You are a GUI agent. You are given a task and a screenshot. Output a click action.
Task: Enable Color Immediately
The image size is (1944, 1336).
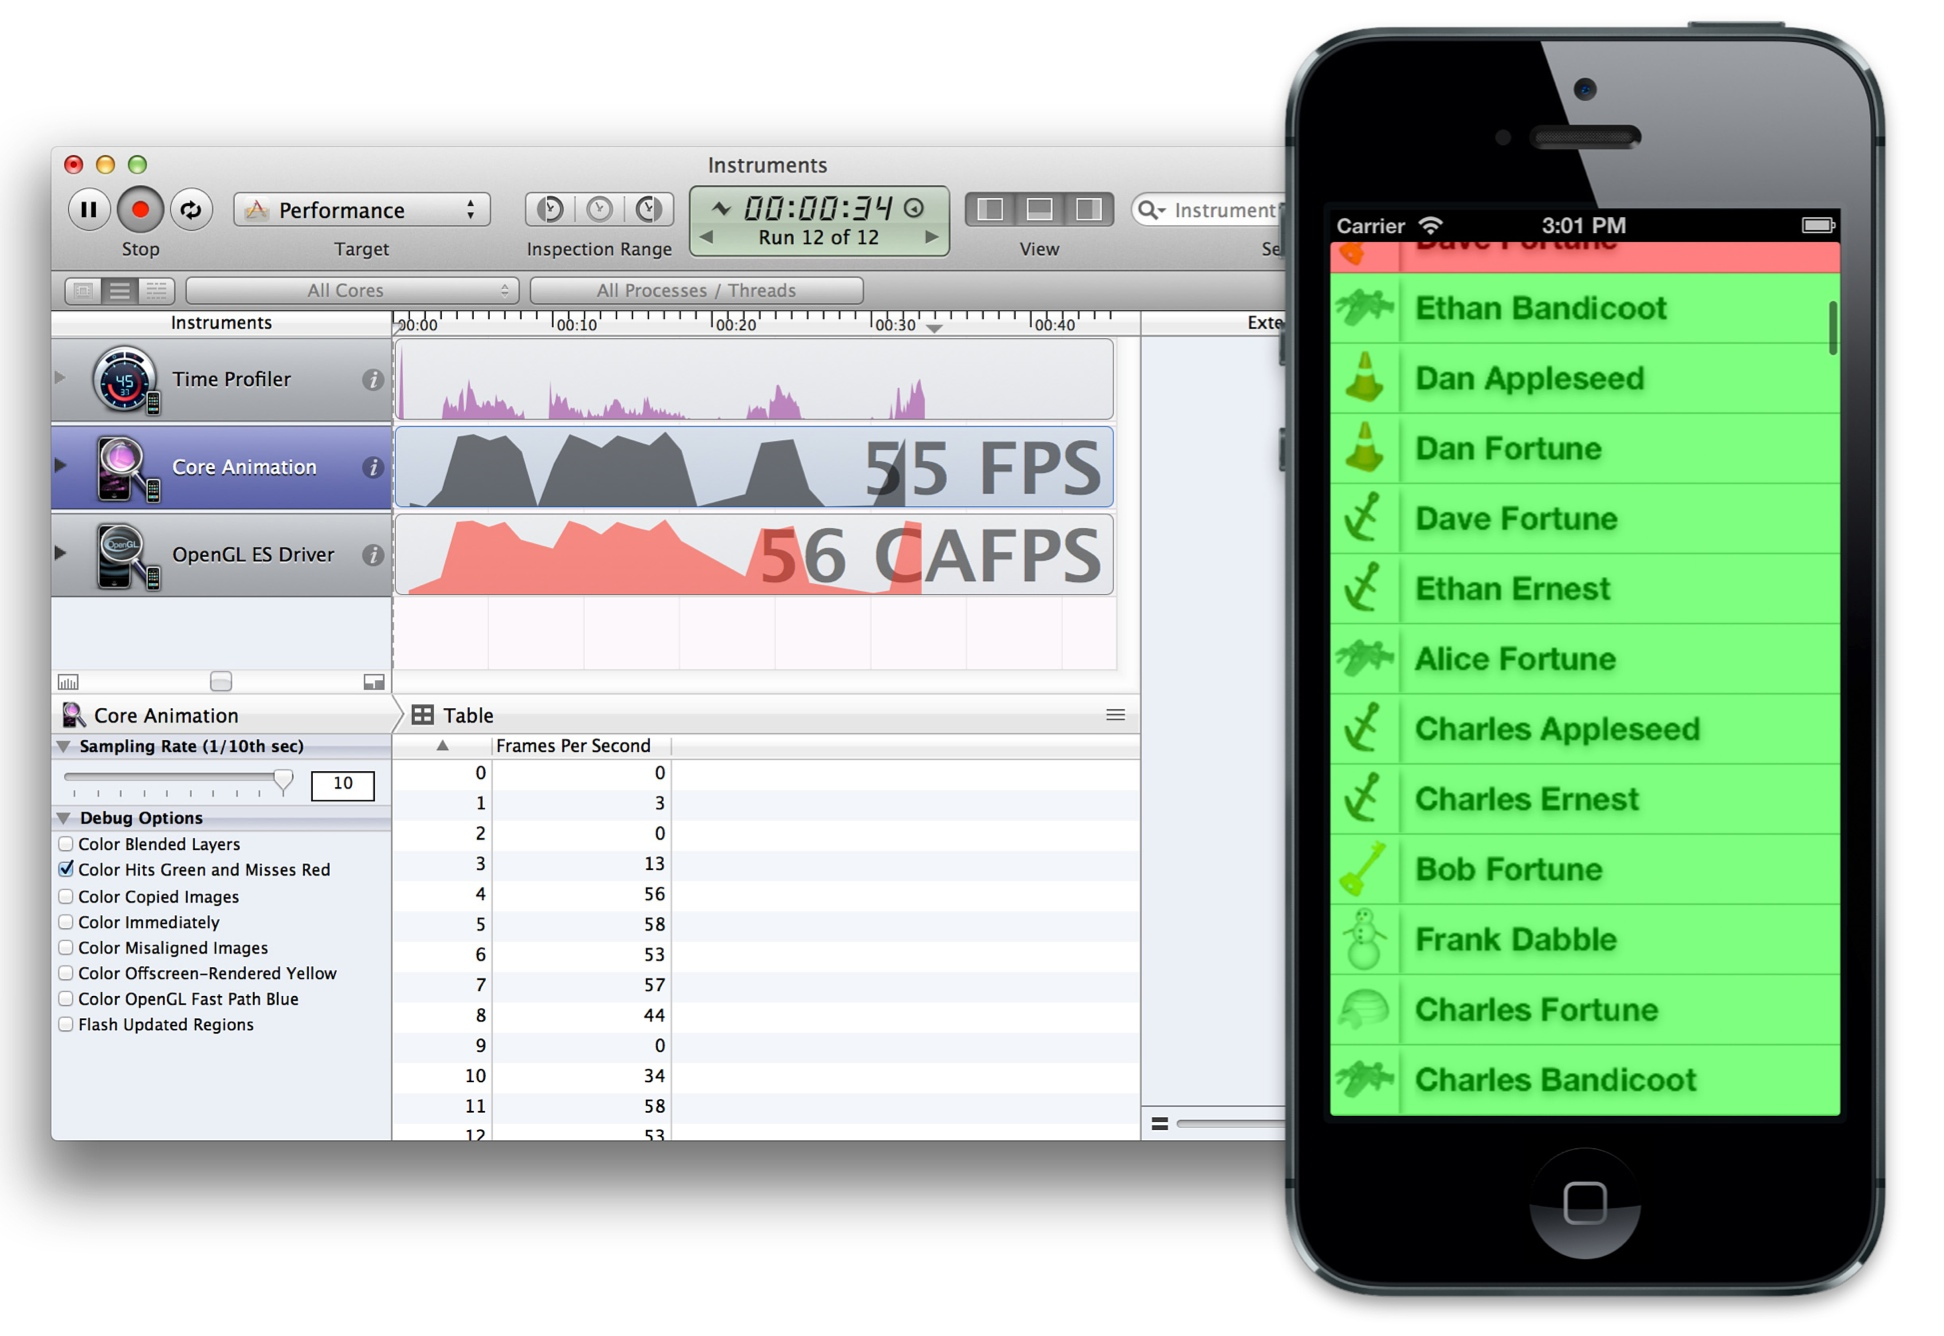click(x=66, y=921)
